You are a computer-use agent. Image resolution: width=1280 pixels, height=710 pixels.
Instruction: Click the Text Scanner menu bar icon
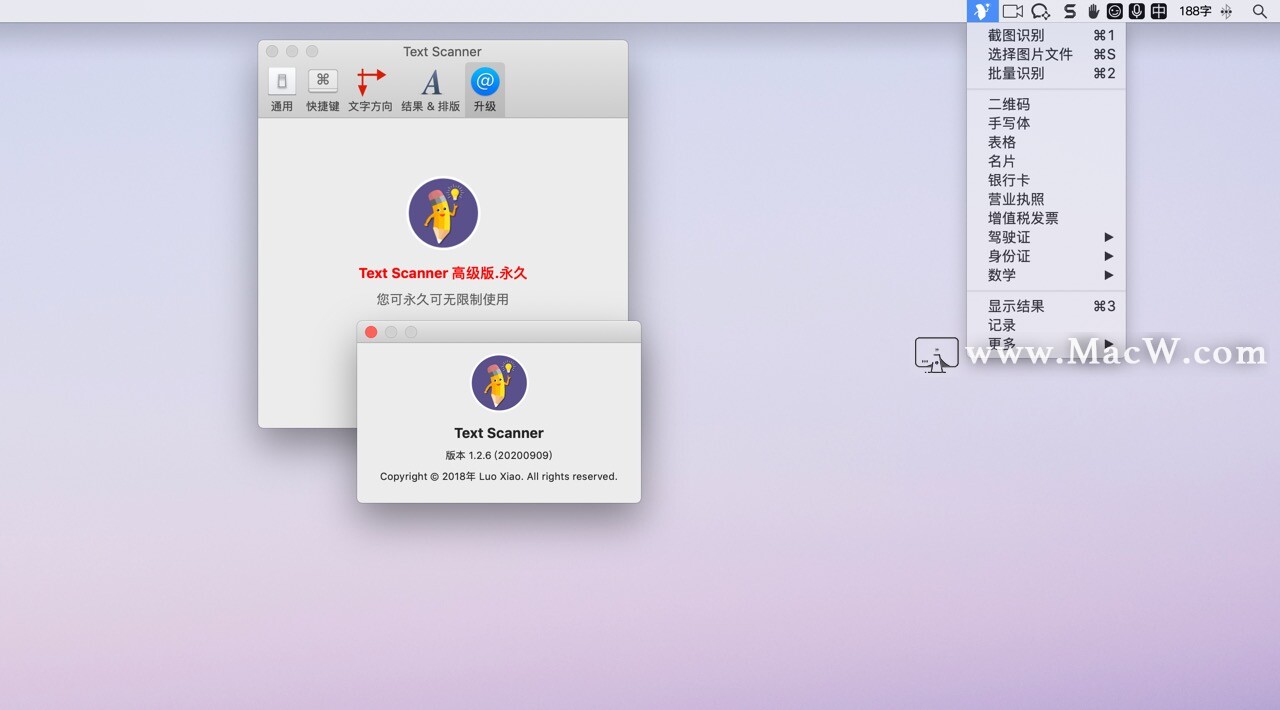point(983,11)
